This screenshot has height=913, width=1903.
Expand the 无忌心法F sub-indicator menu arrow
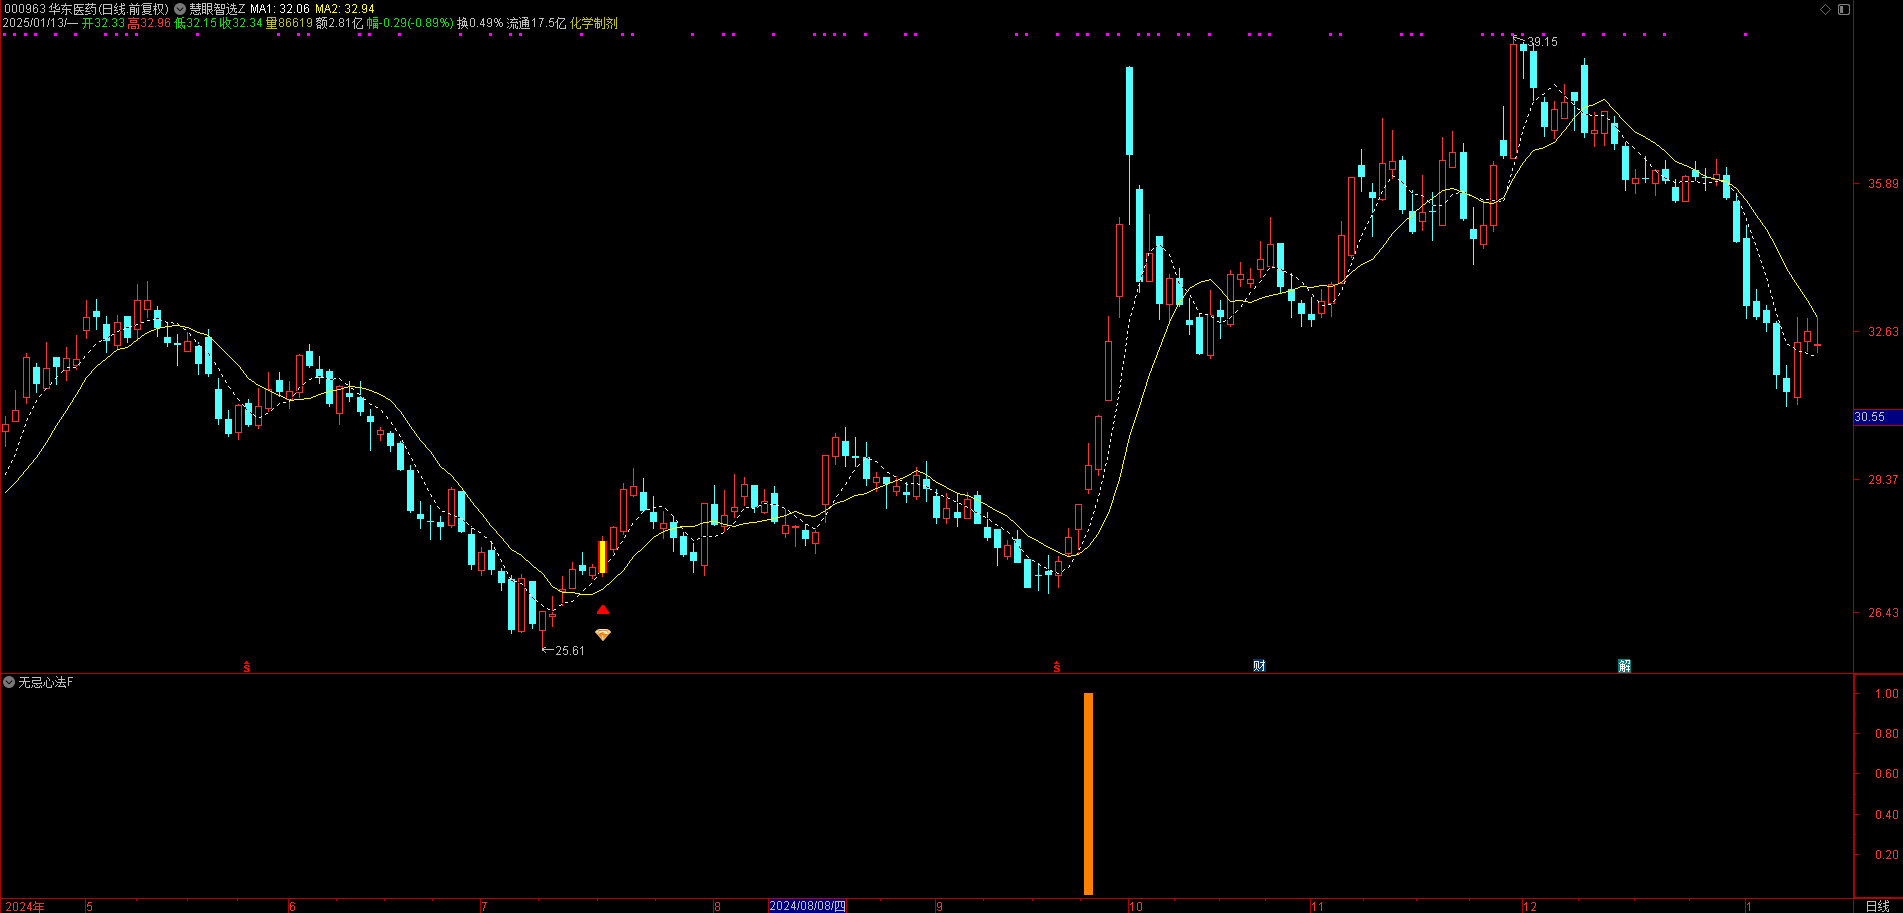(9, 682)
